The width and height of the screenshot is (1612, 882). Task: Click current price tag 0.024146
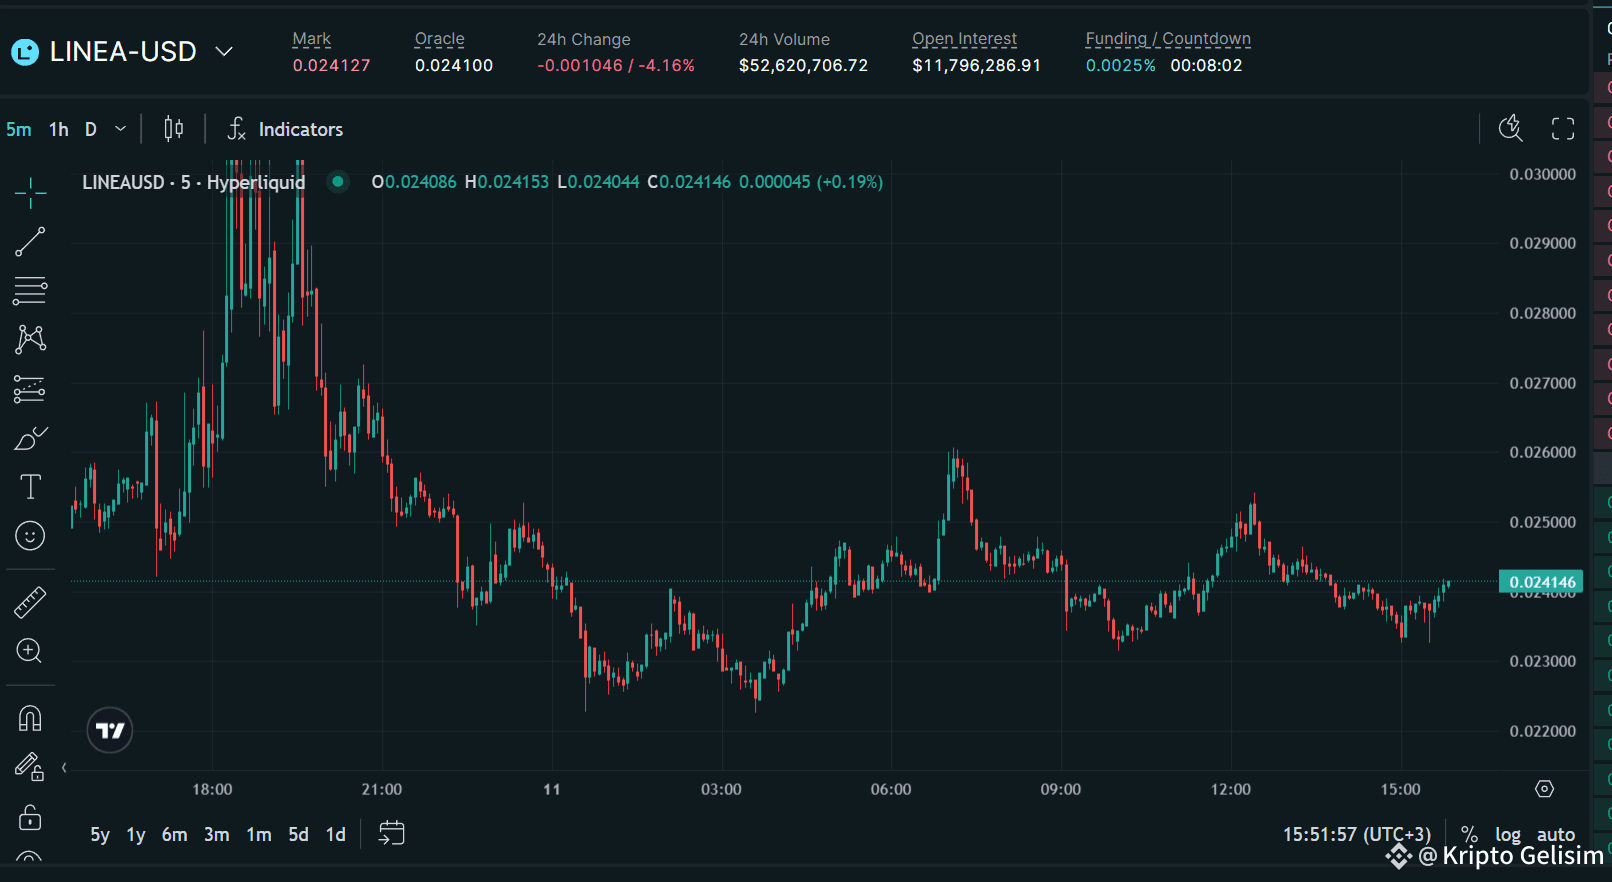[1541, 582]
